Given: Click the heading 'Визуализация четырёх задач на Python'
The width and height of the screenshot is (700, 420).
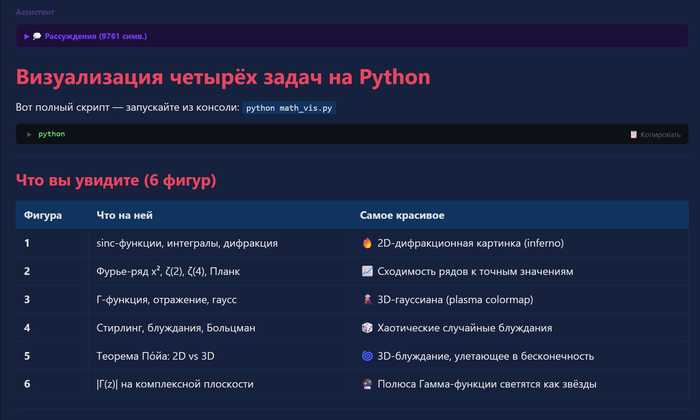Looking at the screenshot, I should pos(223,77).
